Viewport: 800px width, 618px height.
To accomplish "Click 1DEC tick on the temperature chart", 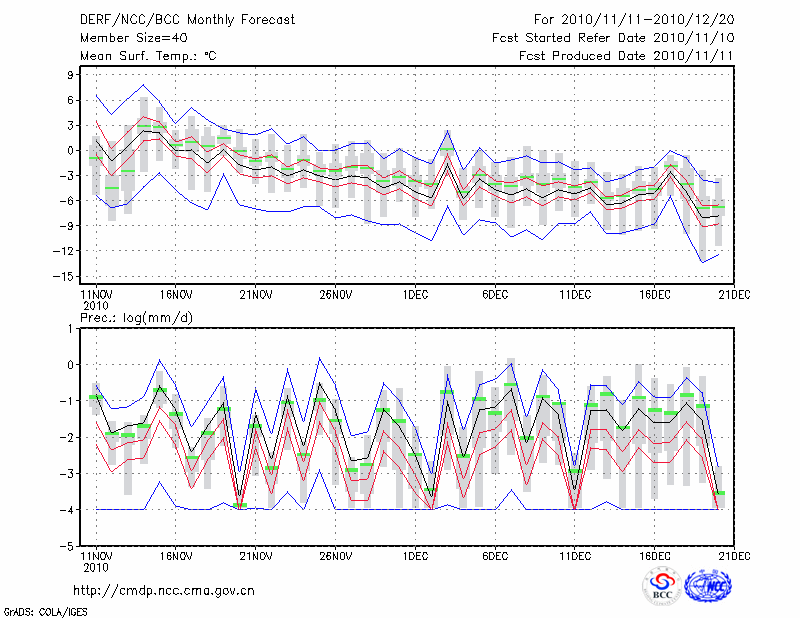I will coord(415,295).
